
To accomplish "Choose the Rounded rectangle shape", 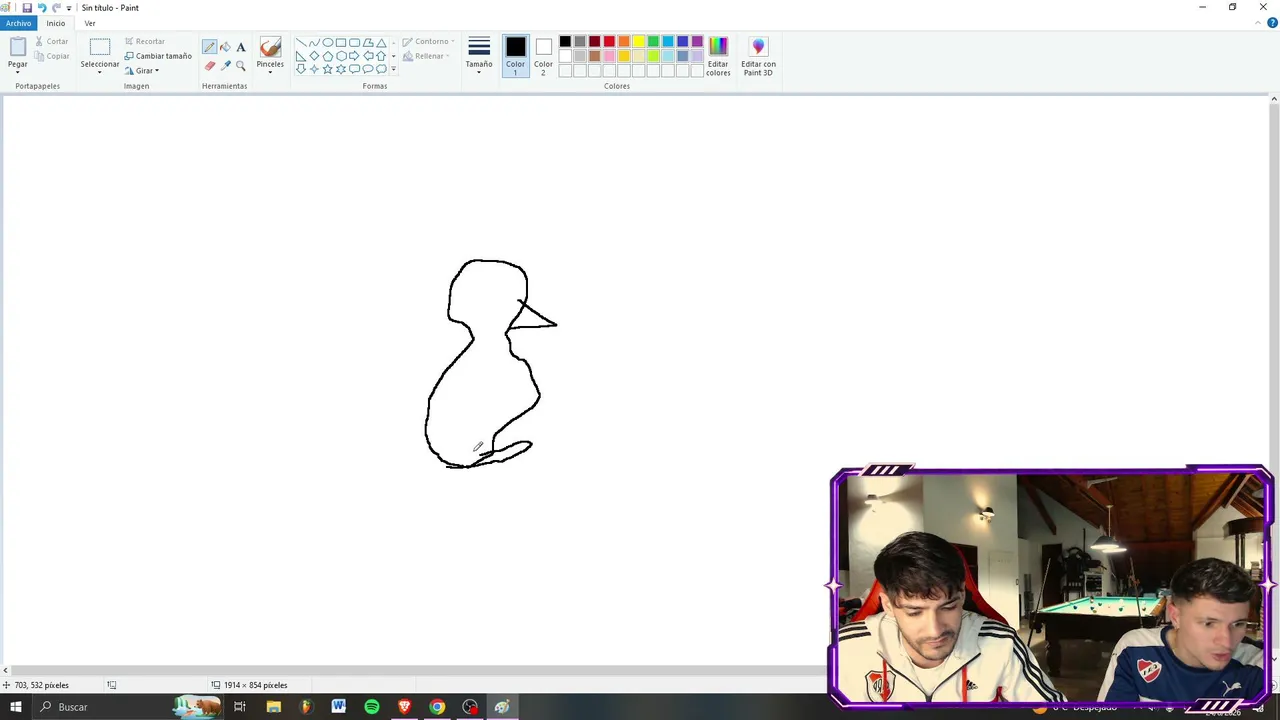I will point(355,43).
